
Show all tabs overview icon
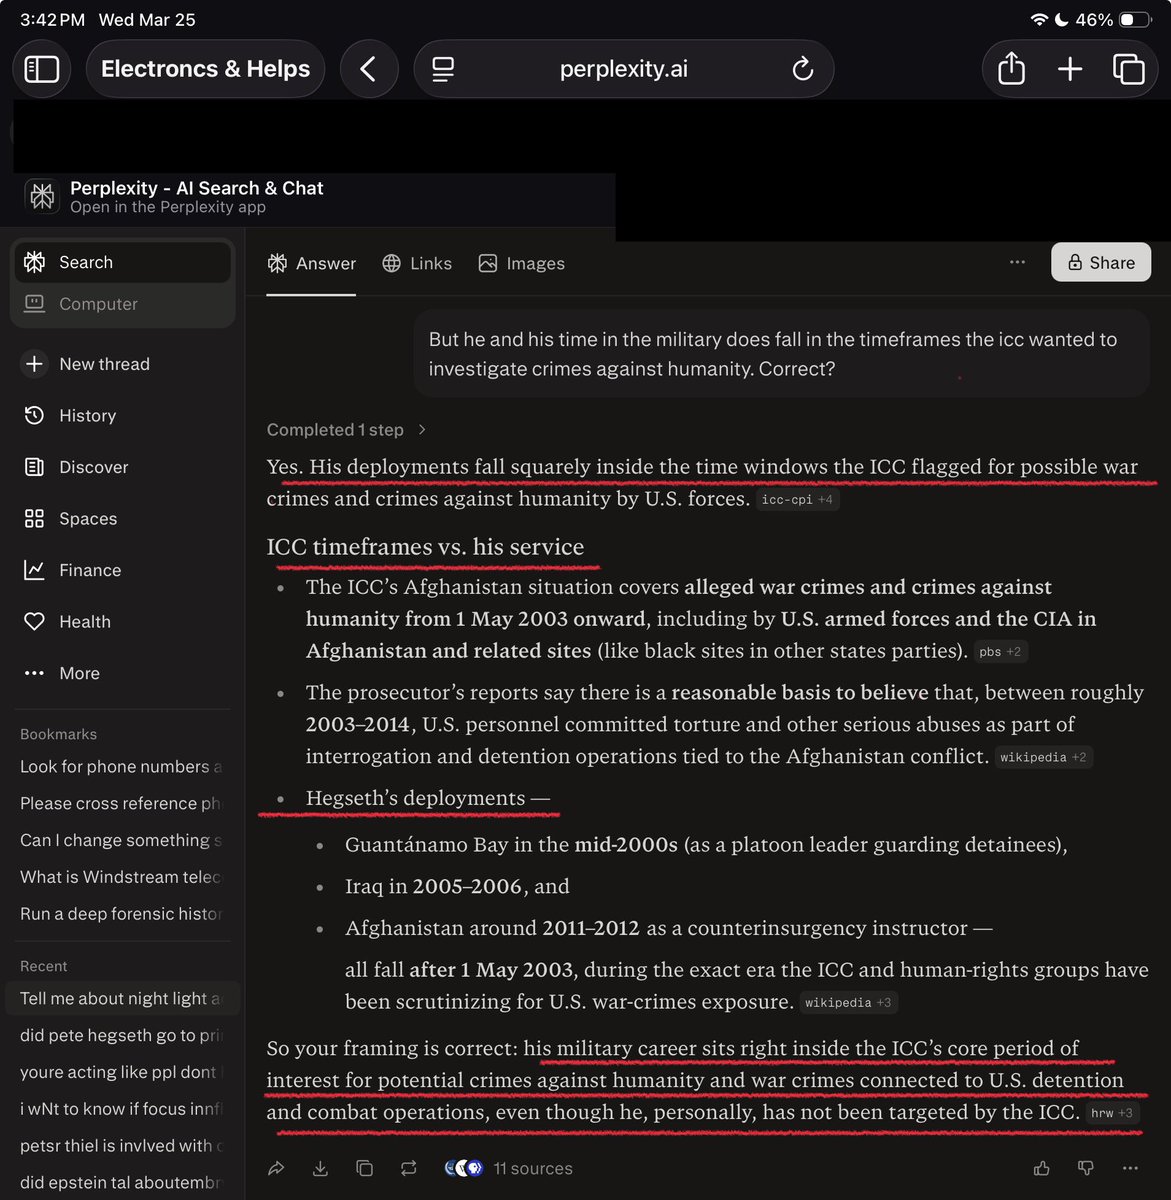click(1128, 69)
